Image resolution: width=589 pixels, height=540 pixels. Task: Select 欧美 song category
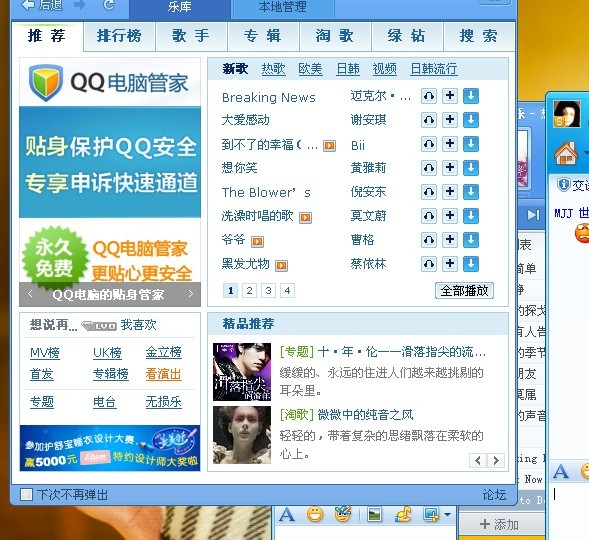[310, 69]
